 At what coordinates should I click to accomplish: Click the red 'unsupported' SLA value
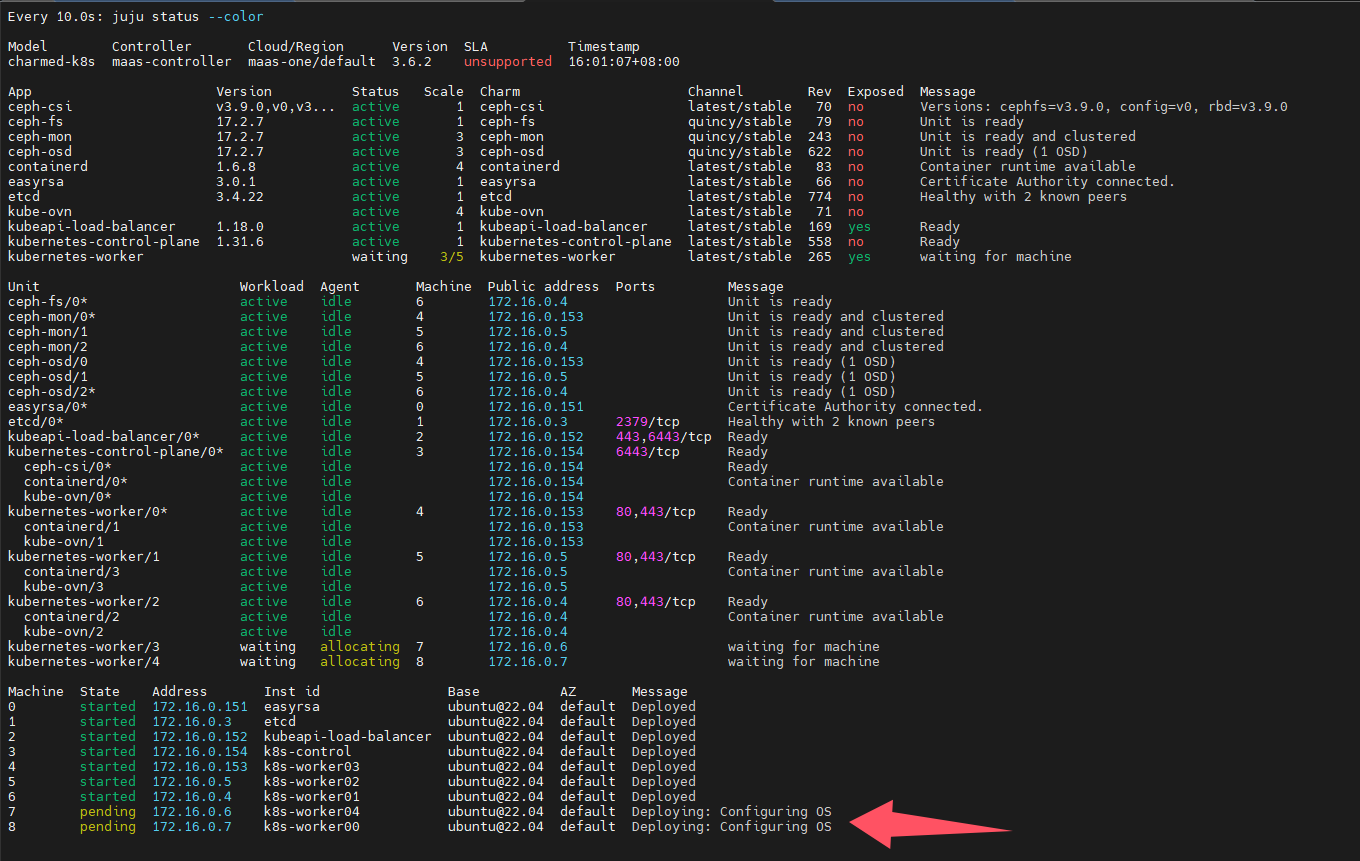pyautogui.click(x=508, y=62)
